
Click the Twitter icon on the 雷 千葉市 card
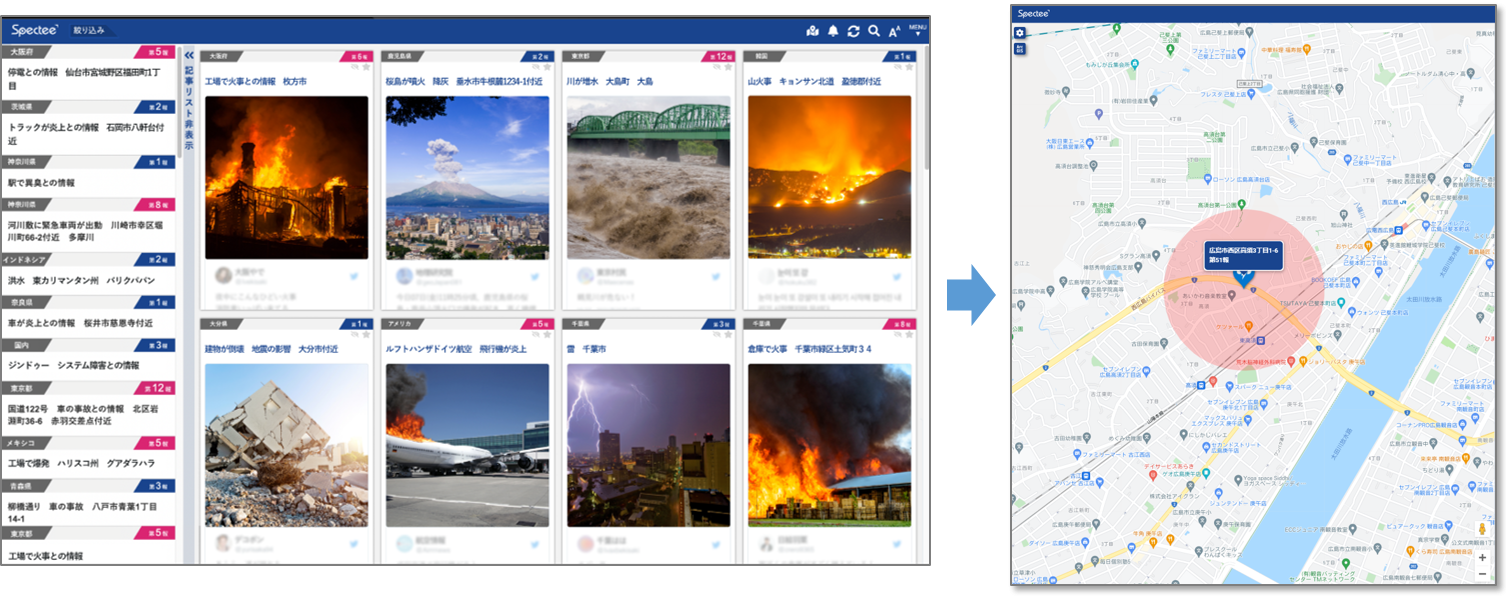715,544
